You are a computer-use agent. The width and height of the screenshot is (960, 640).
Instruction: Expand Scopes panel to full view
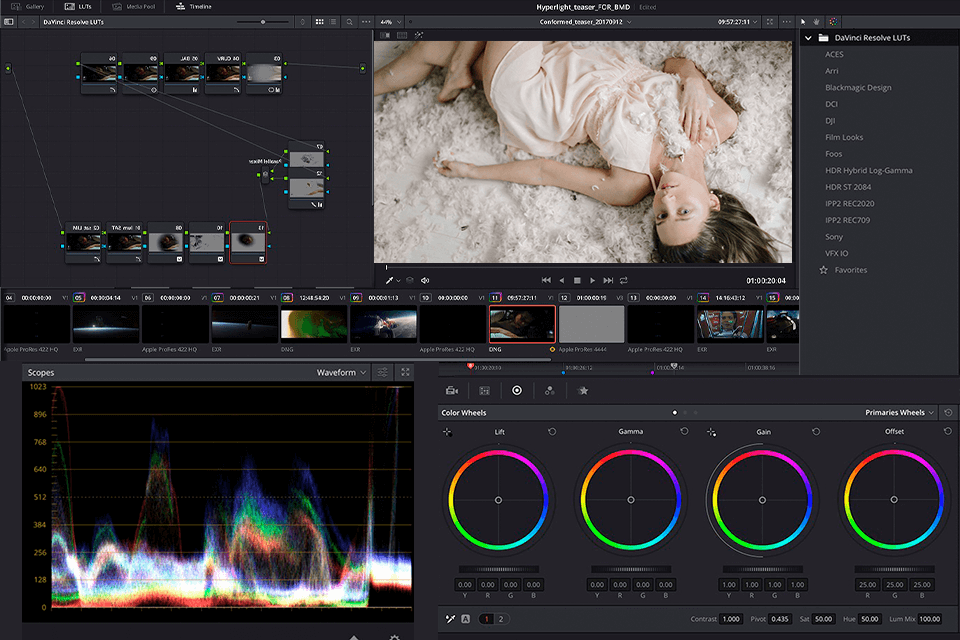tap(405, 372)
